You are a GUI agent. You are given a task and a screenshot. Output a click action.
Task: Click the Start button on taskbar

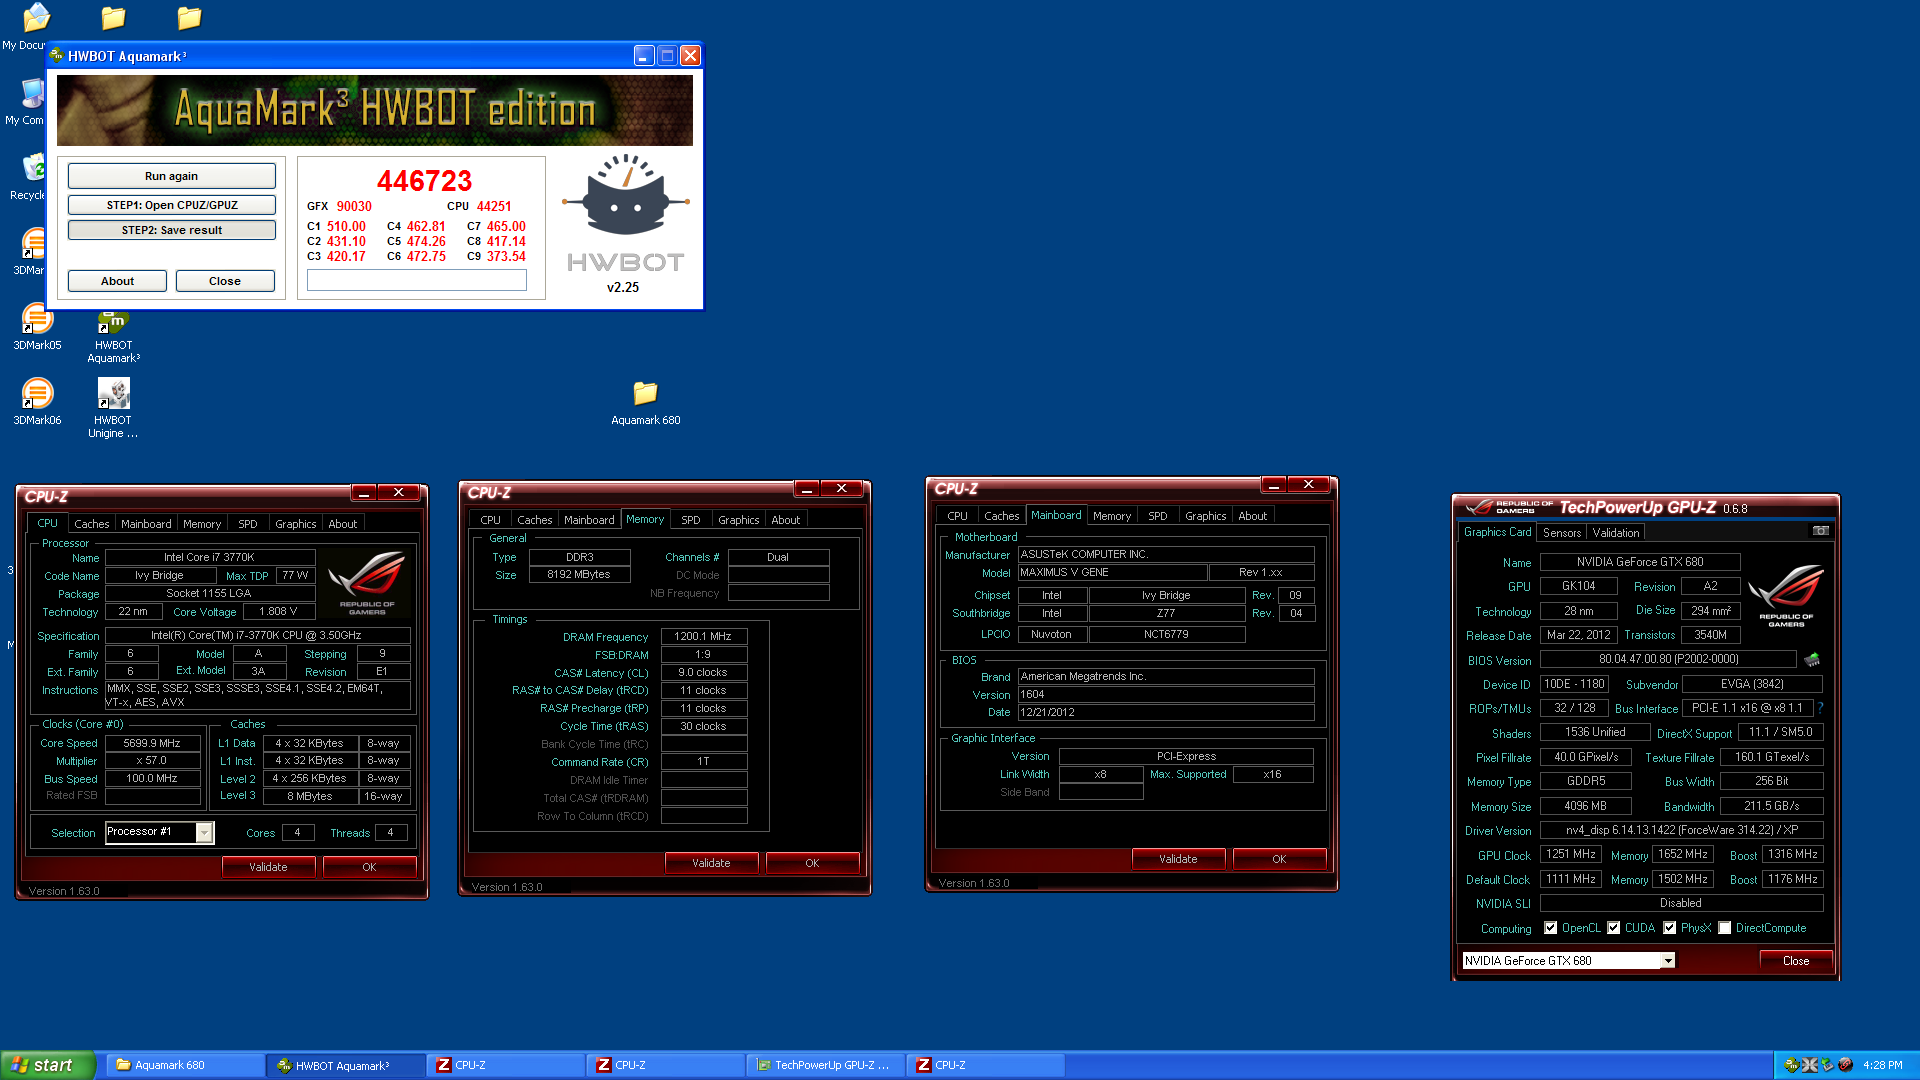point(47,1065)
